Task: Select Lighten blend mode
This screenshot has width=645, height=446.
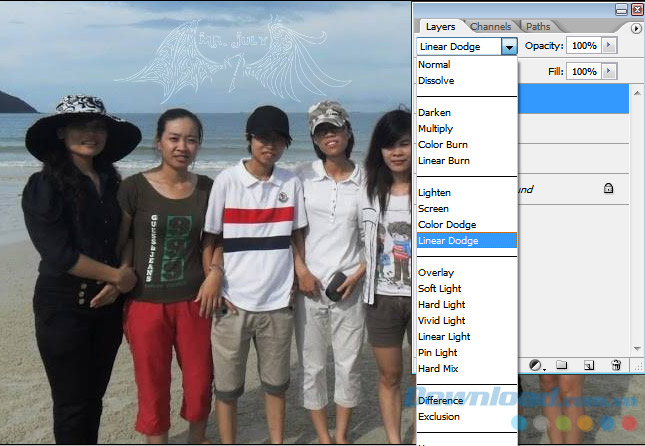Action: [434, 193]
